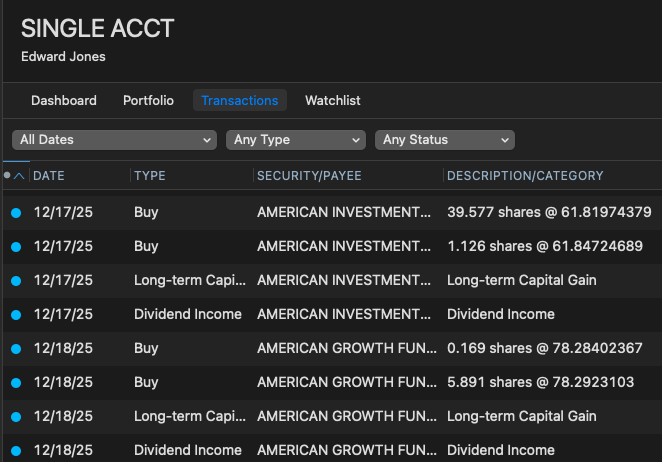The height and width of the screenshot is (462, 662).
Task: Click blue status dot on 0.169 shares row
Action: (15, 349)
